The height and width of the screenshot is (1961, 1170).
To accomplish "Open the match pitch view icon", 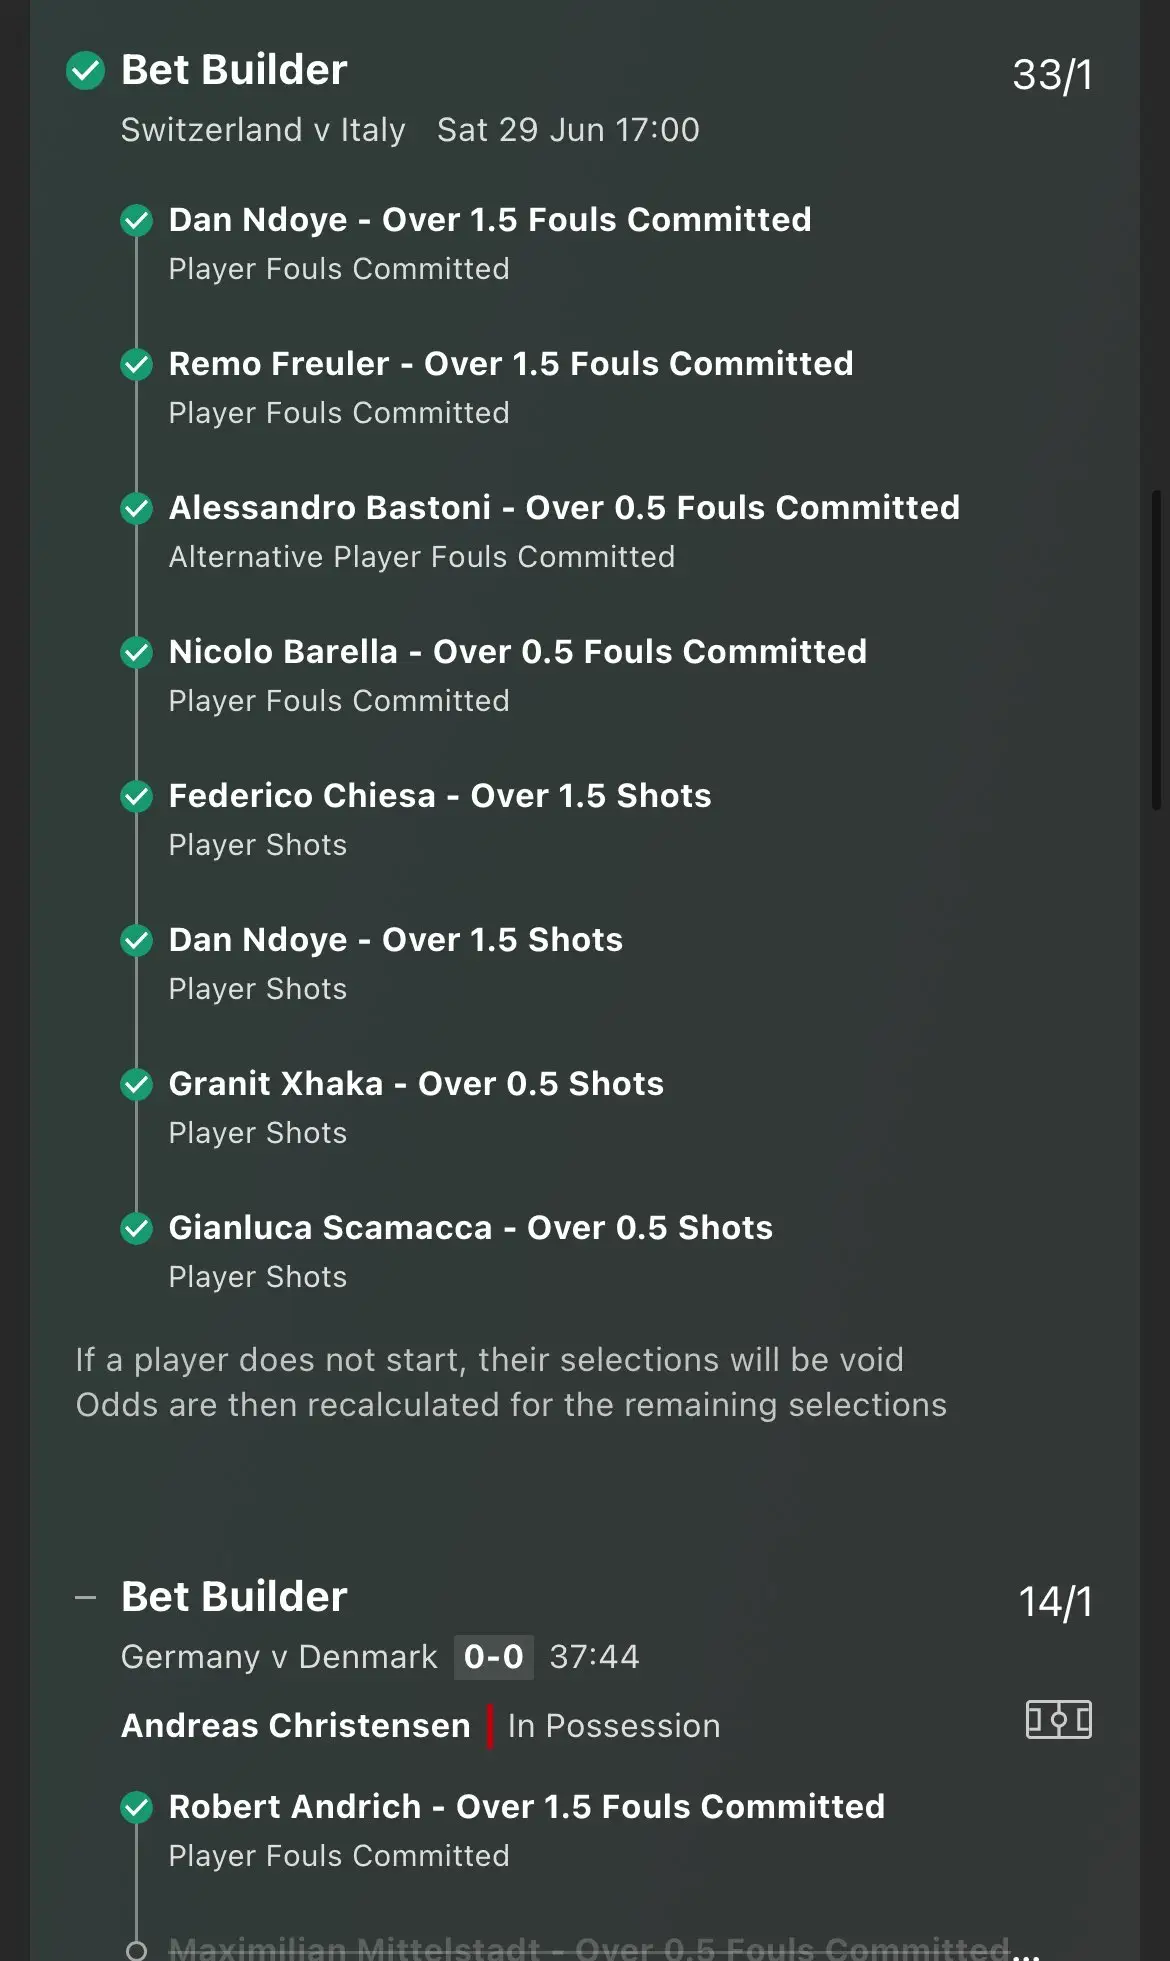I will [1058, 1720].
